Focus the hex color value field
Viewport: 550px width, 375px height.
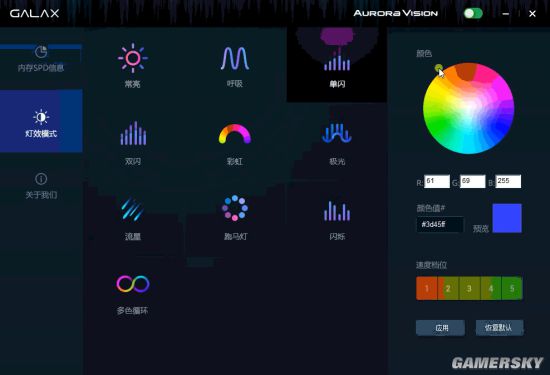440,225
